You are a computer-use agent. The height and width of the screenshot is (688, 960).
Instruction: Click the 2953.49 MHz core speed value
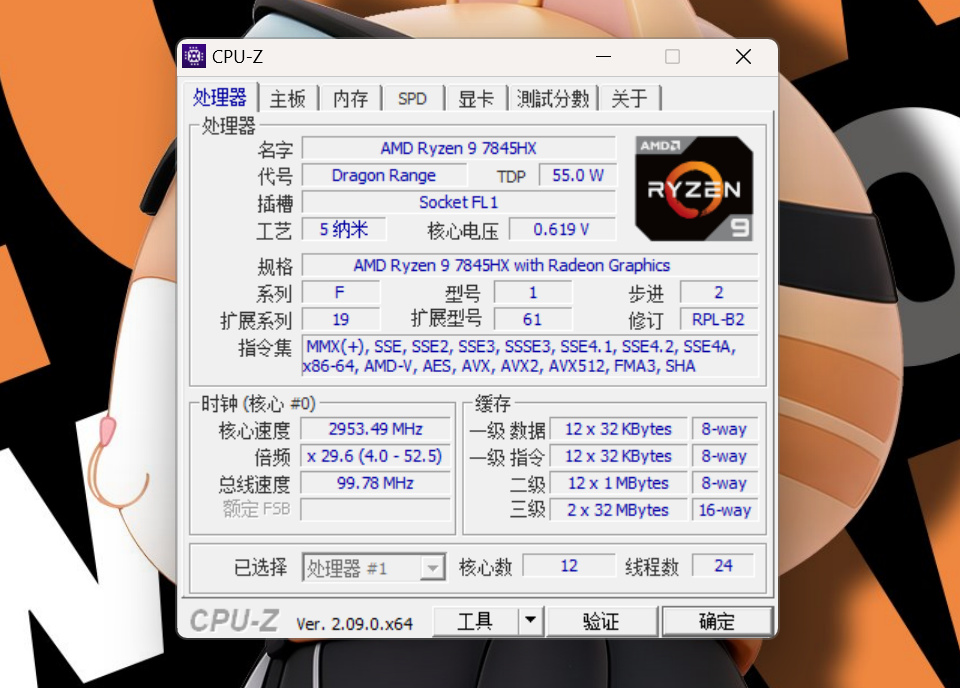(x=375, y=429)
